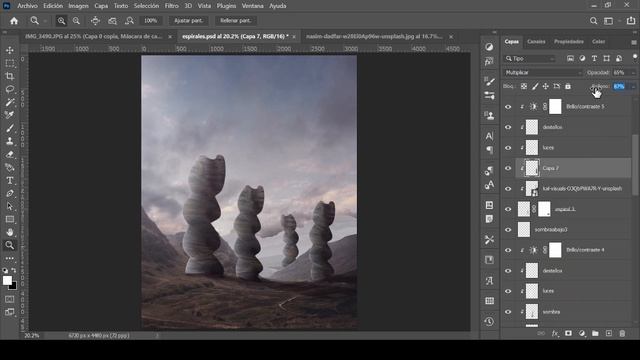
Task: Open the Opacidad value dropdown arrow
Action: [633, 73]
